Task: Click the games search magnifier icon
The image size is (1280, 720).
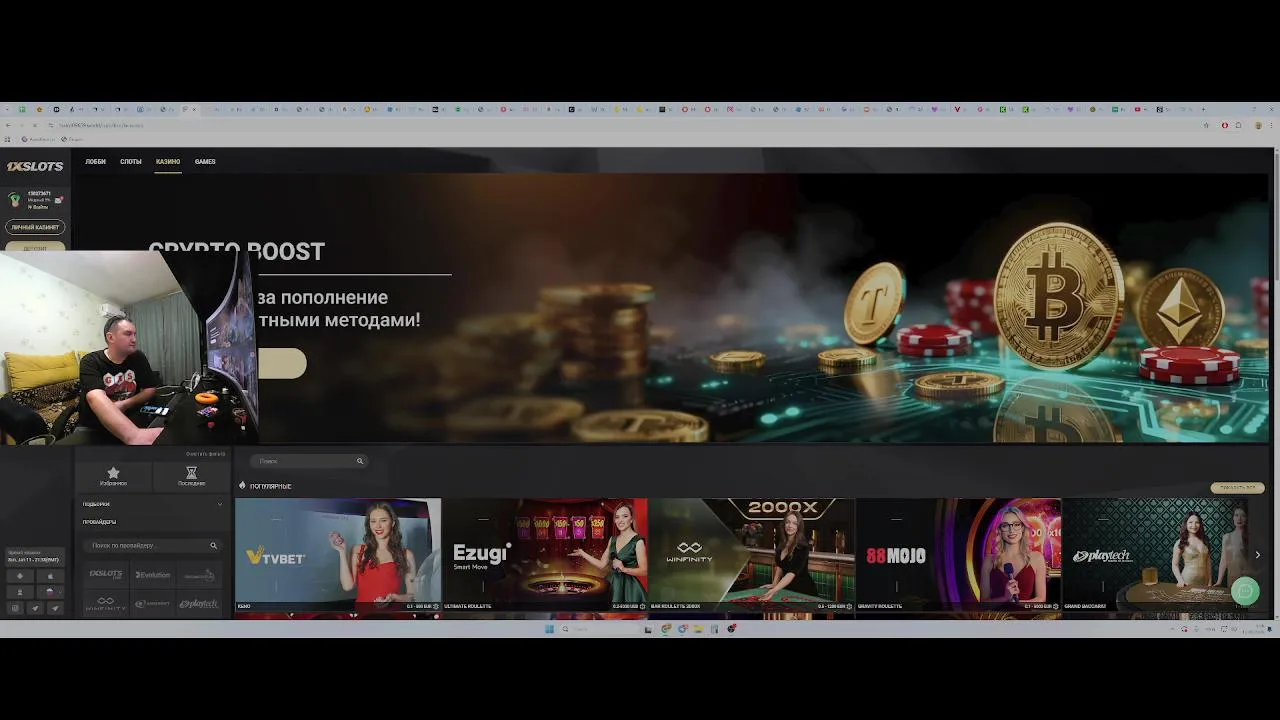Action: 360,461
